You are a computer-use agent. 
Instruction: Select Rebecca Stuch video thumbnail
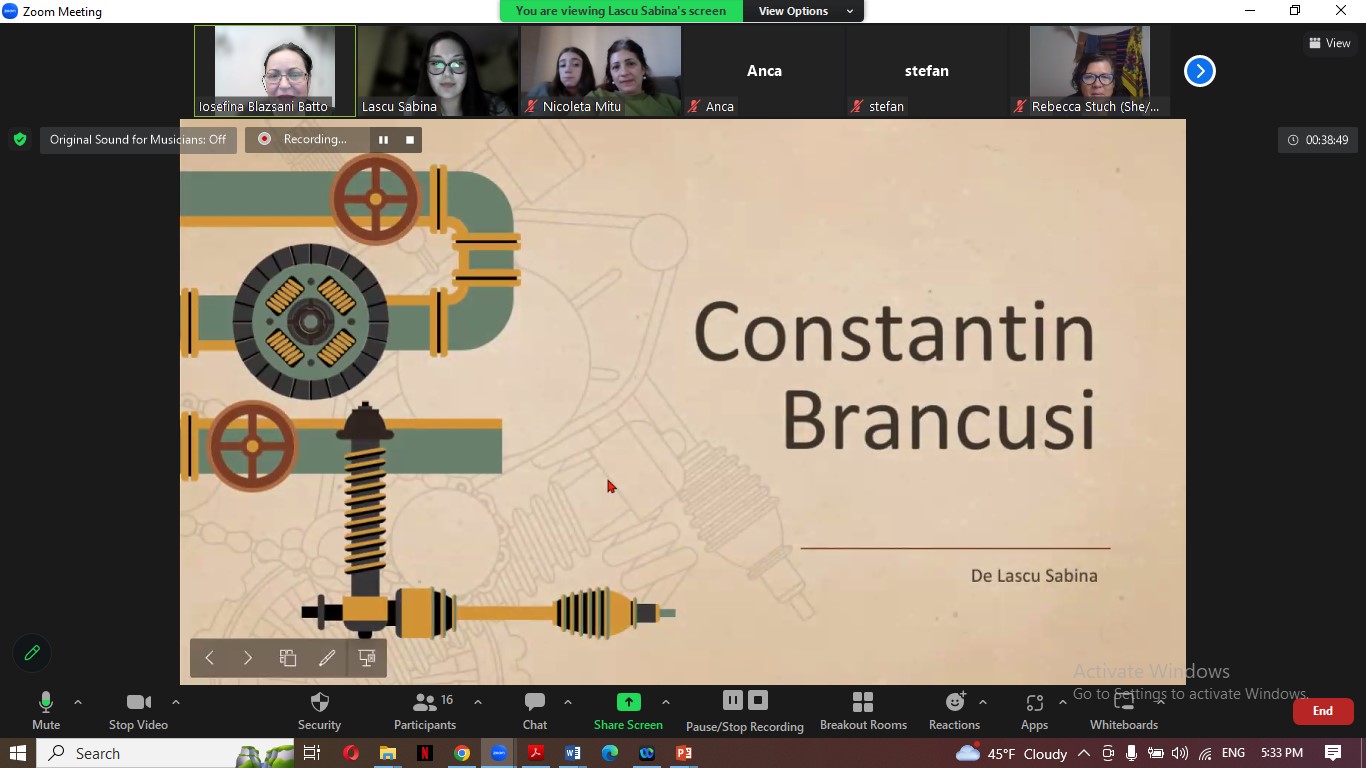coord(1090,71)
